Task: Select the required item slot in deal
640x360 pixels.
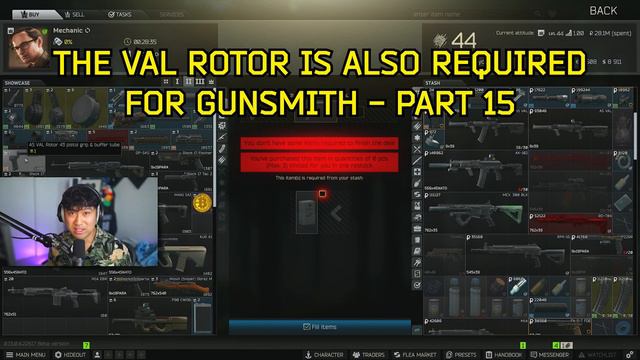Action: pos(307,212)
